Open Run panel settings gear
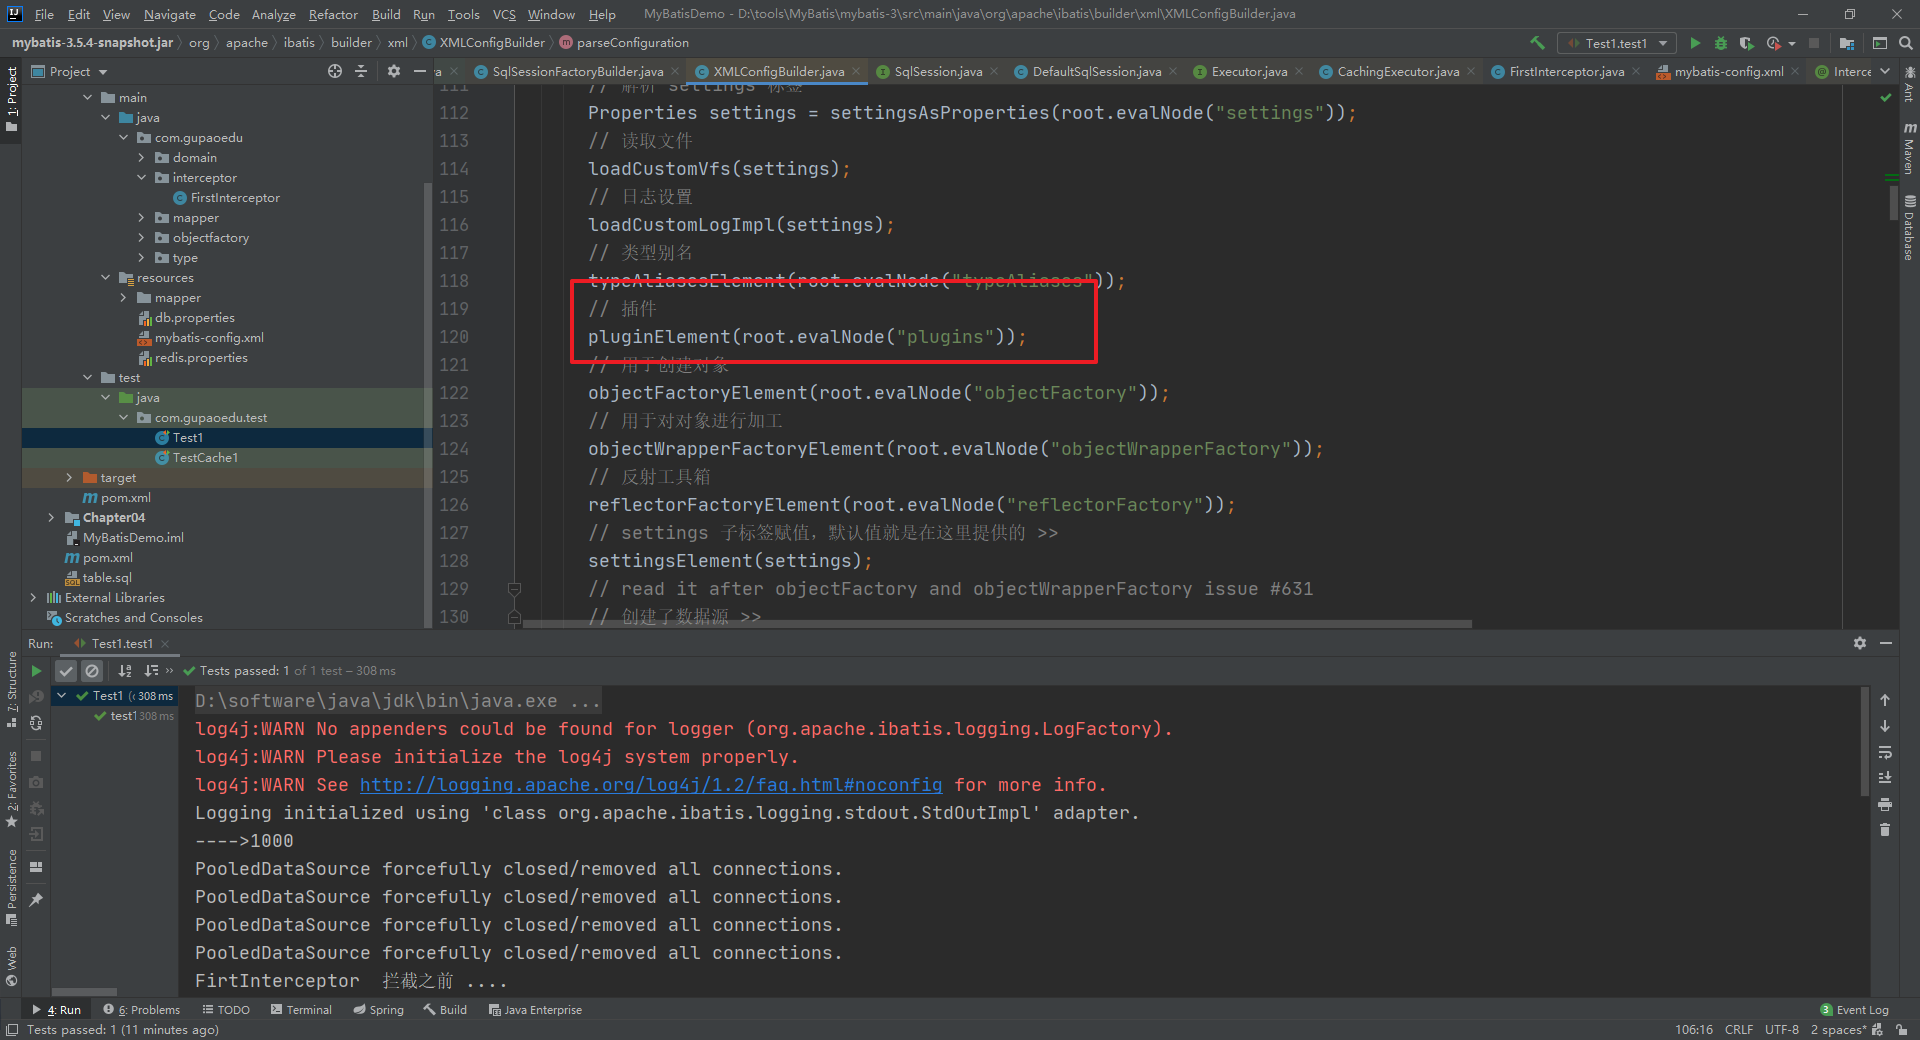Image resolution: width=1920 pixels, height=1040 pixels. tap(1860, 643)
